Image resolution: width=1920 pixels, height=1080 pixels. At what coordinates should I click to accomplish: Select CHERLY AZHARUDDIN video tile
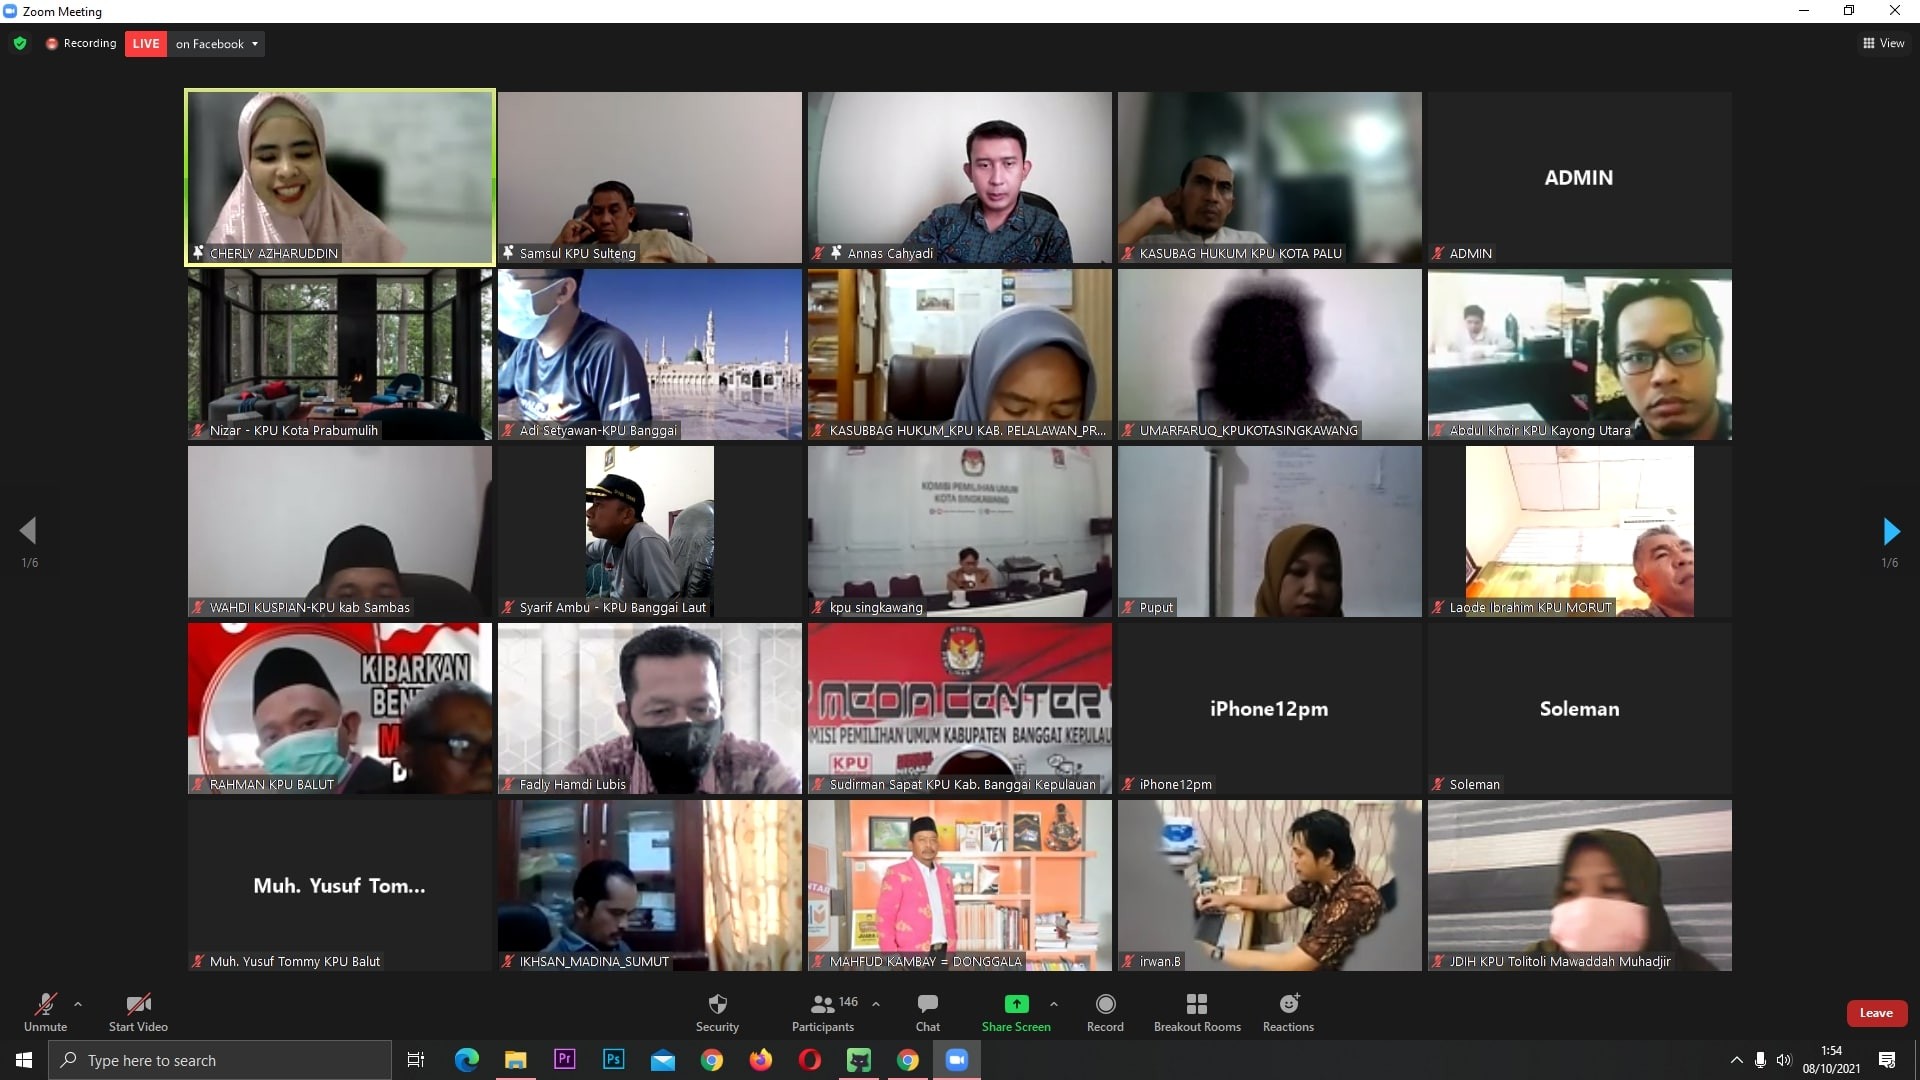click(340, 177)
